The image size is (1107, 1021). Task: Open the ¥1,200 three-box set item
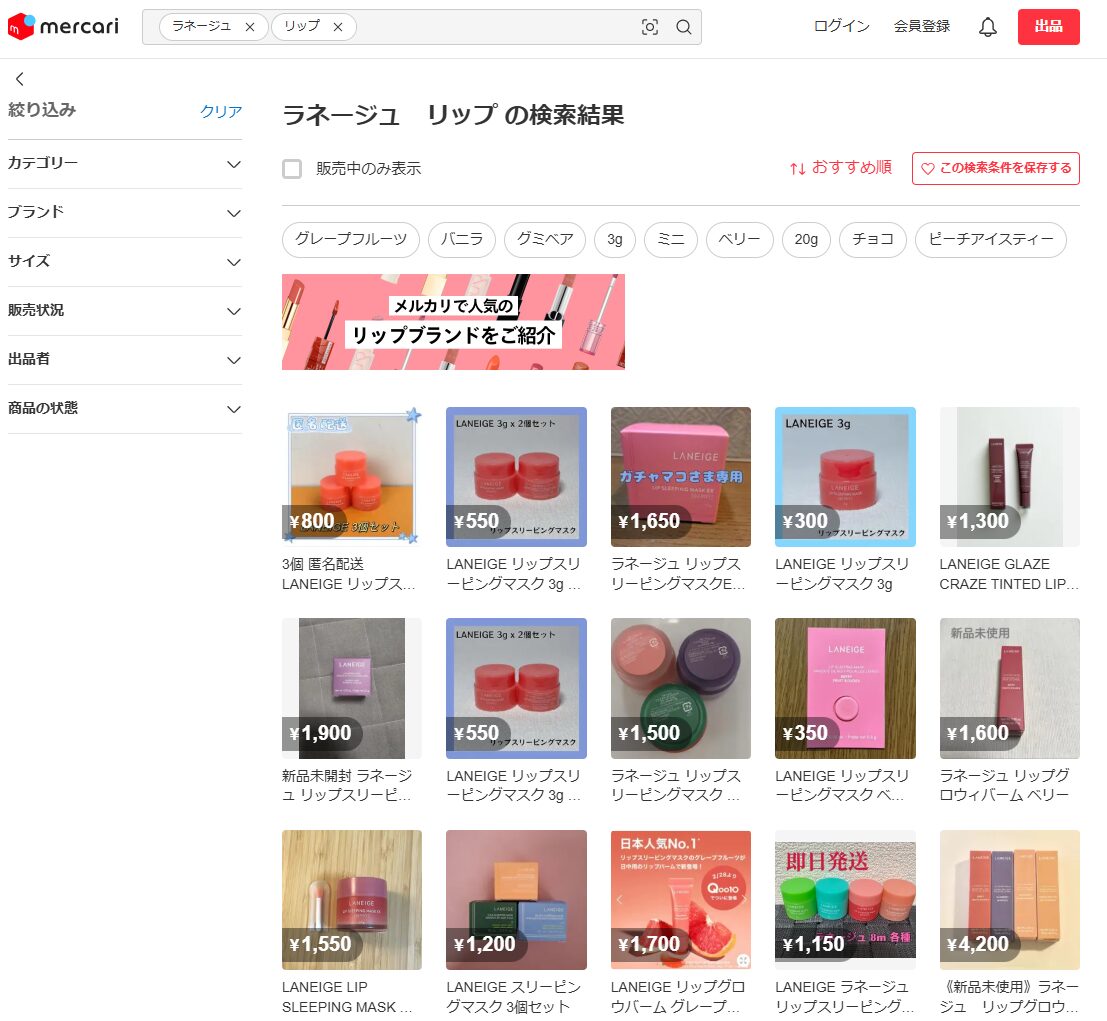(x=516, y=900)
